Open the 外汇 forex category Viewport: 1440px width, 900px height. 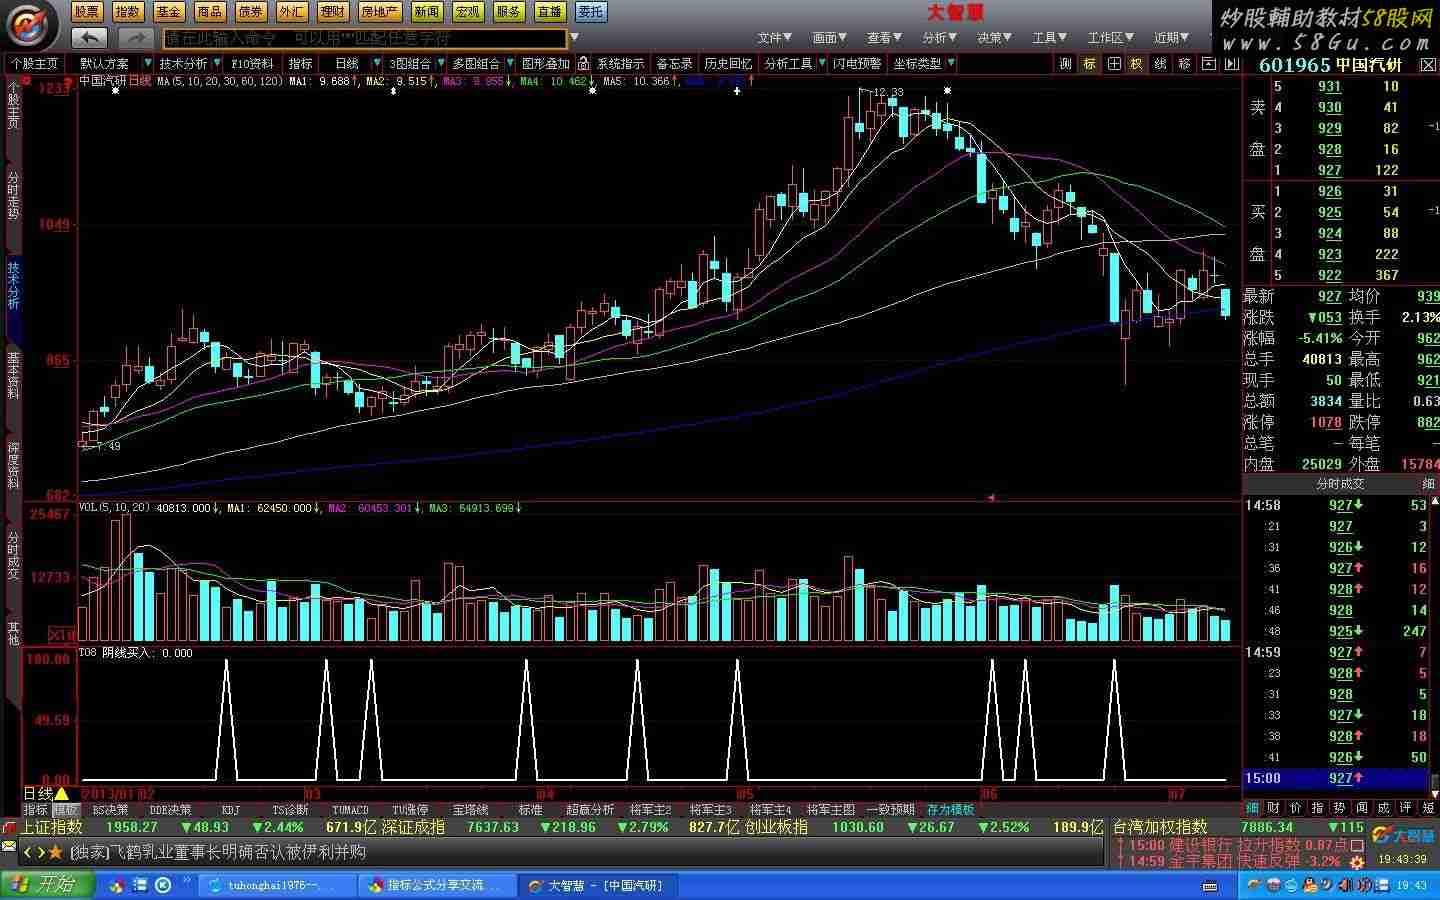point(292,12)
